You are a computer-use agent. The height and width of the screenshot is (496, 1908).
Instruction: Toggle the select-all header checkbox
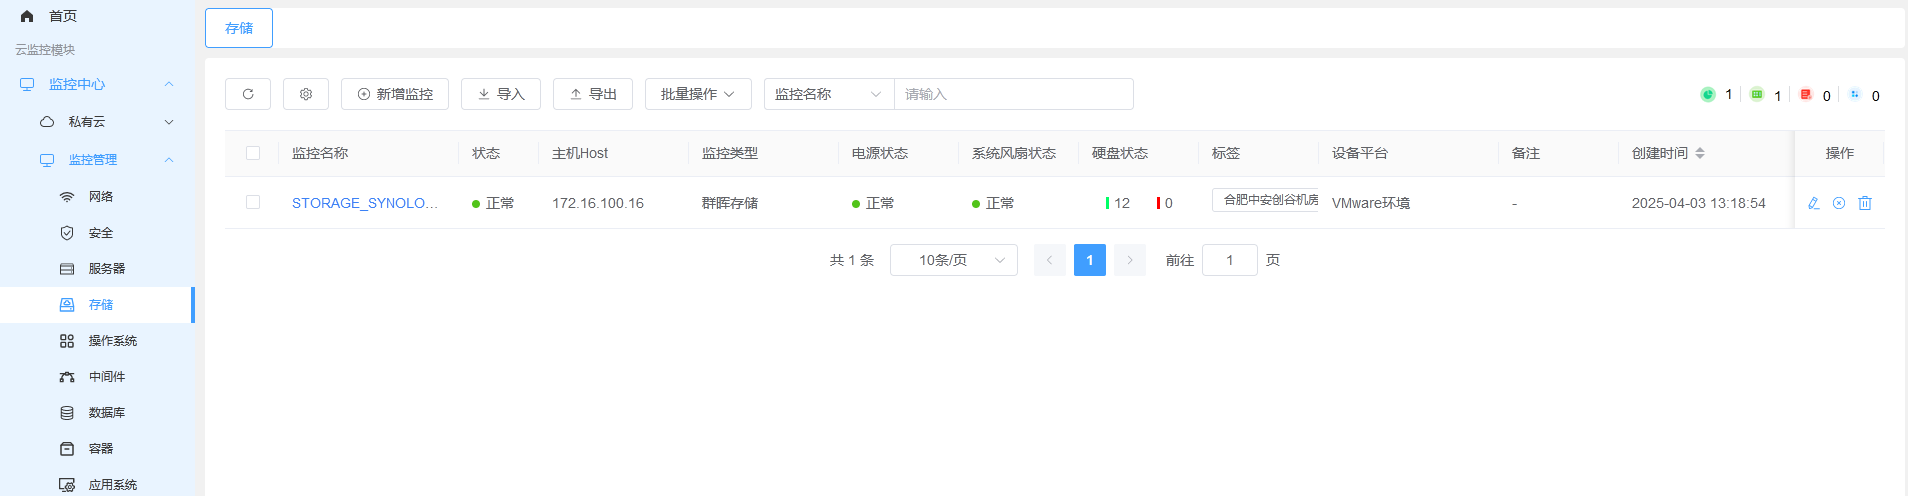253,153
